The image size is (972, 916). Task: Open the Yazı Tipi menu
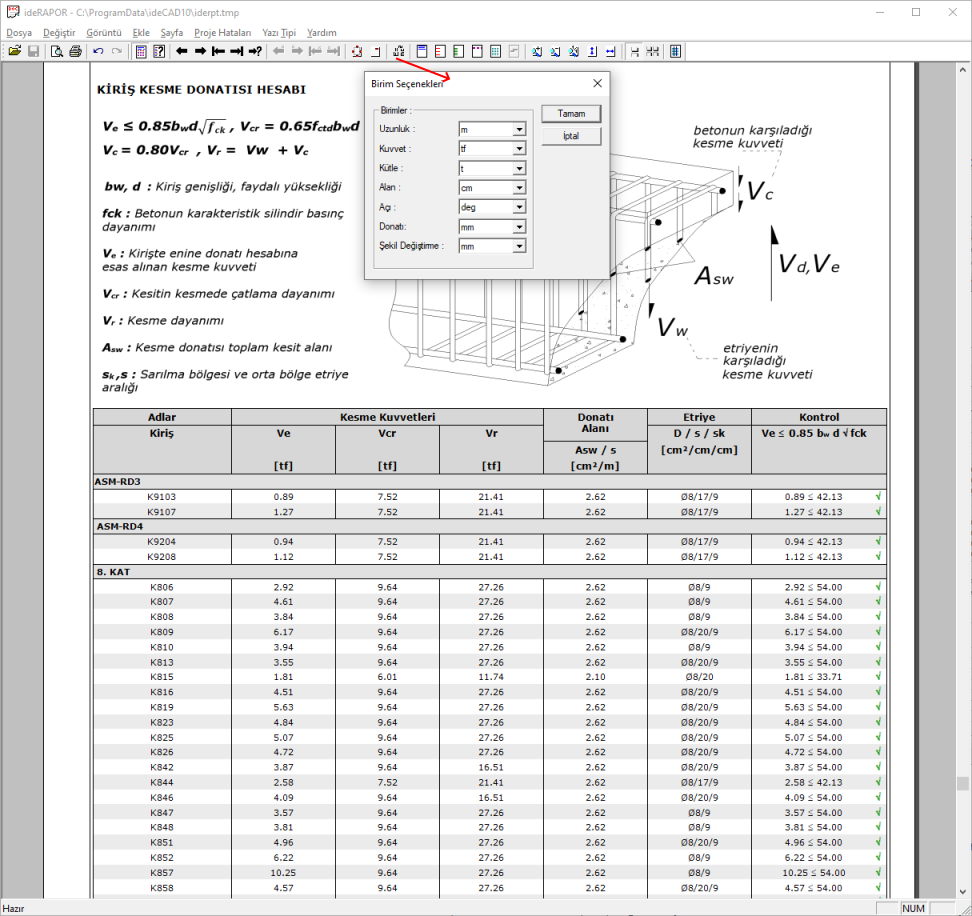point(279,32)
